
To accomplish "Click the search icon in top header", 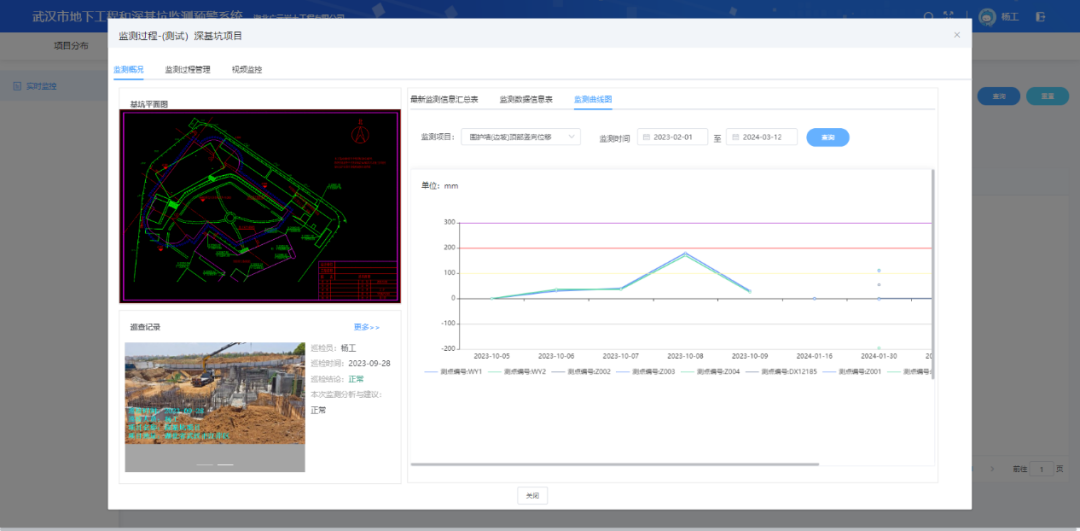I will tap(929, 17).
